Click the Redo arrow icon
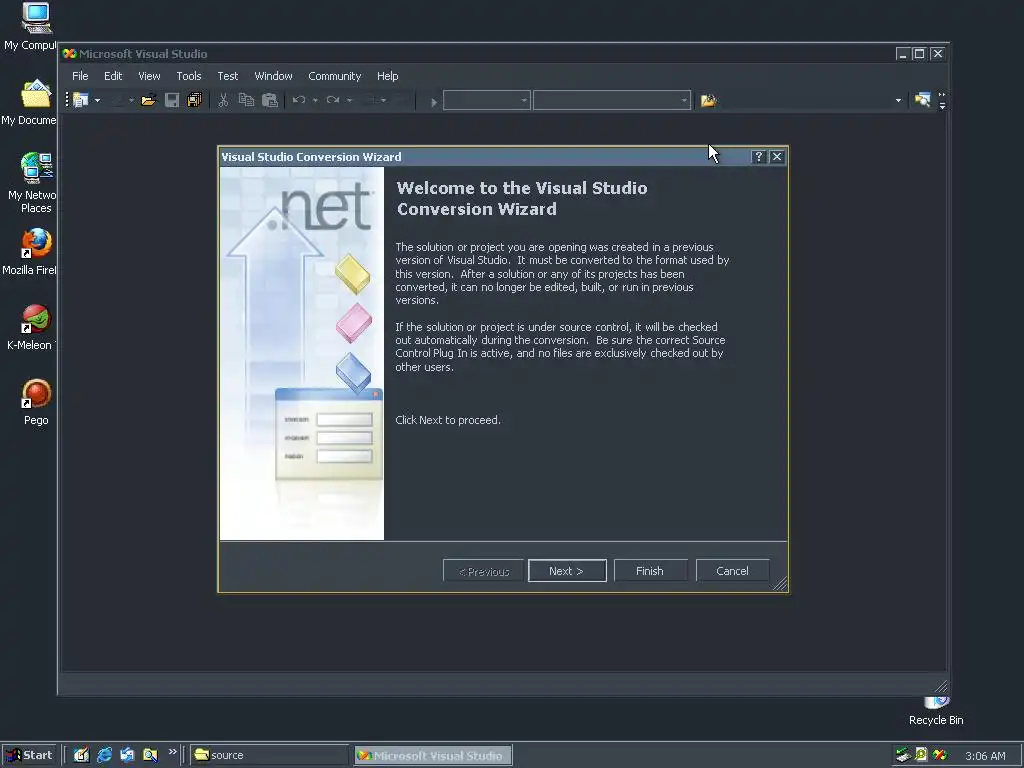This screenshot has width=1024, height=768. [x=333, y=100]
